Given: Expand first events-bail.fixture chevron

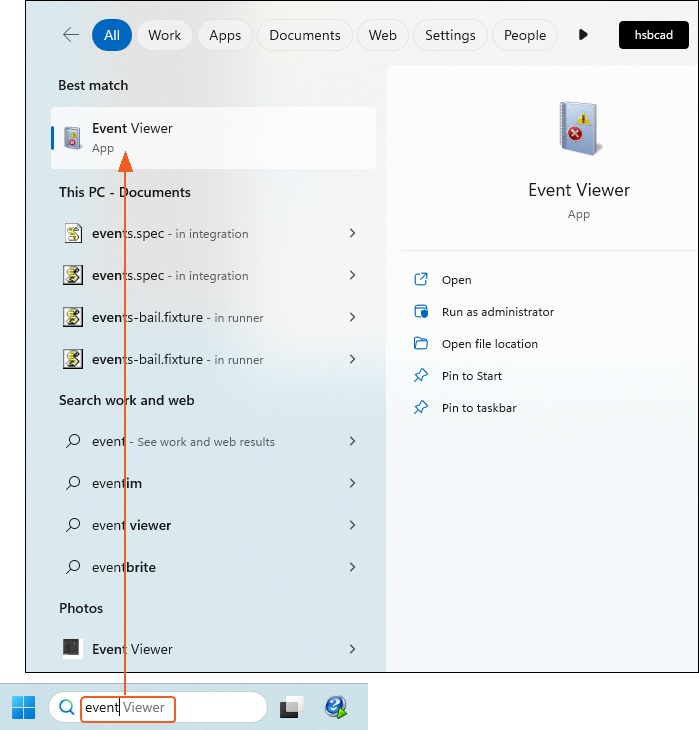Looking at the screenshot, I should coord(353,317).
